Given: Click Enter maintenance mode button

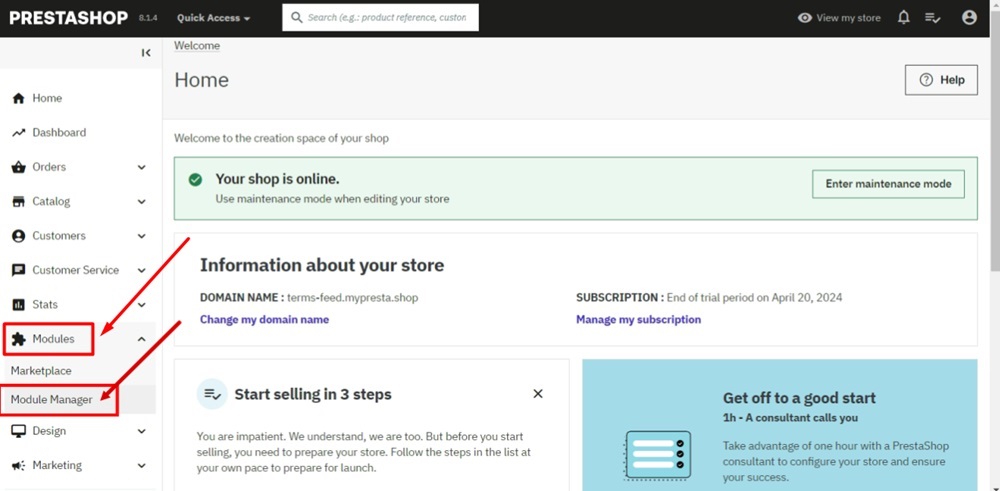Looking at the screenshot, I should click(x=888, y=184).
